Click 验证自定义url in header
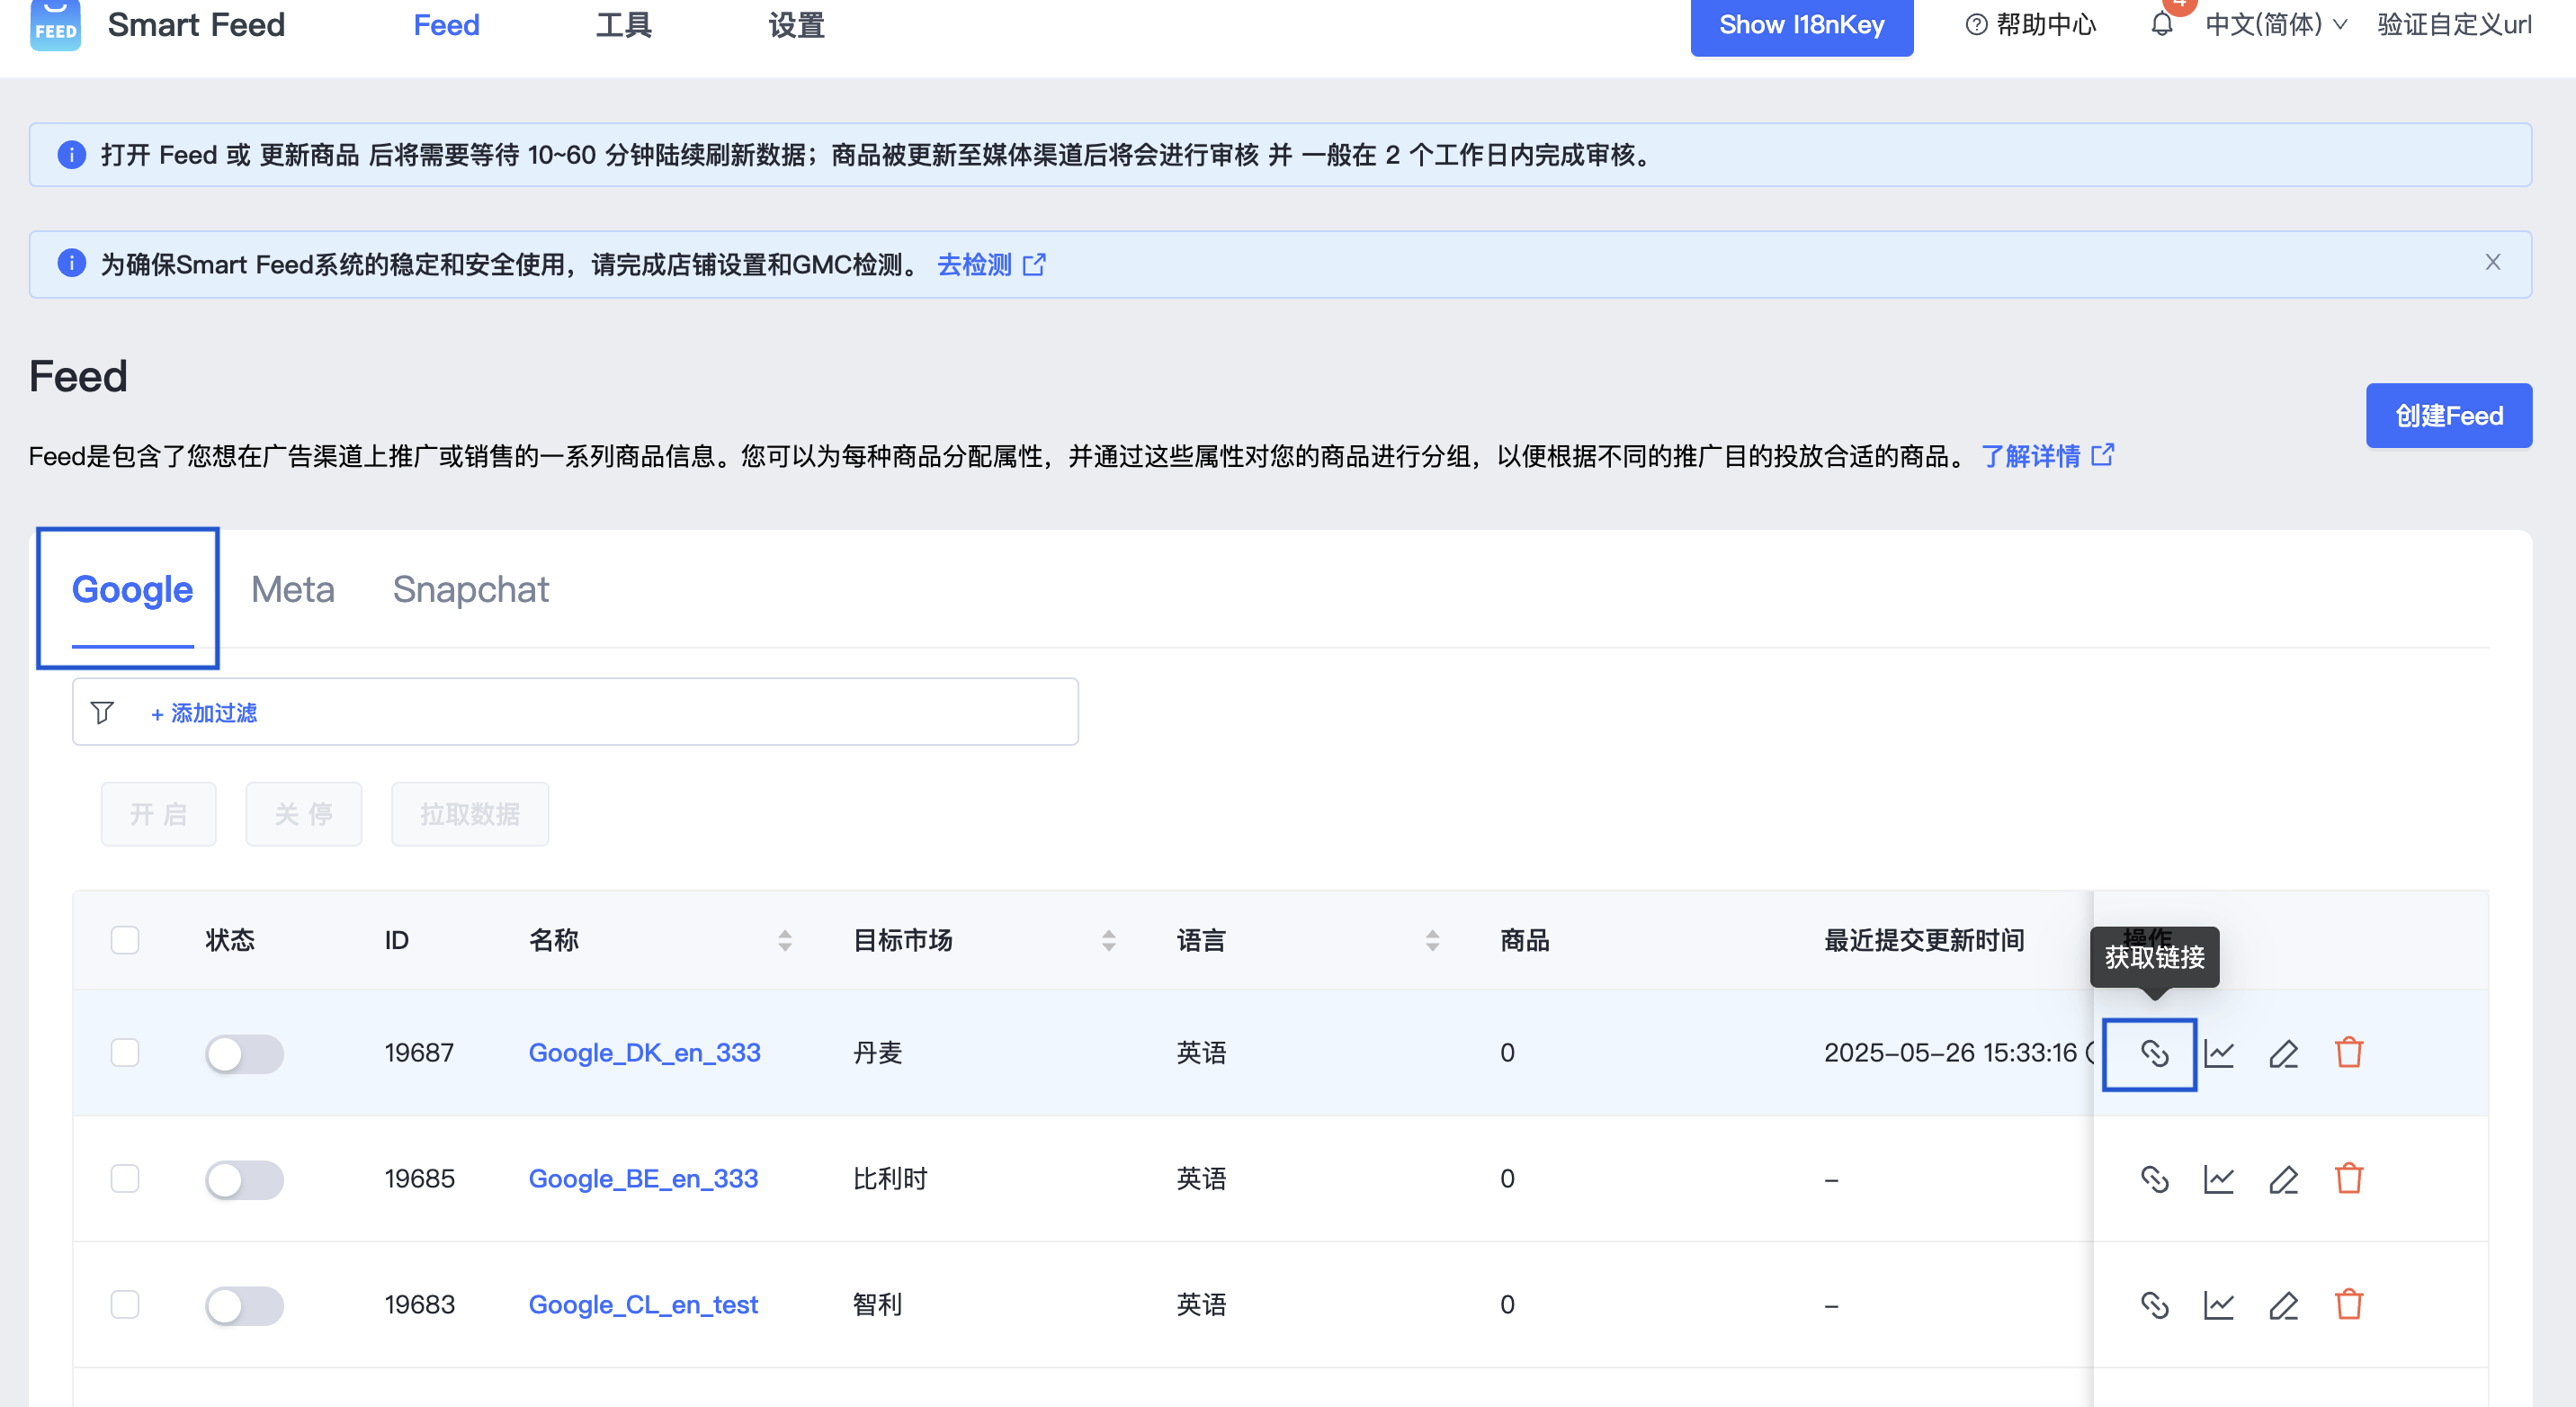The image size is (2576, 1407). coord(2454,25)
